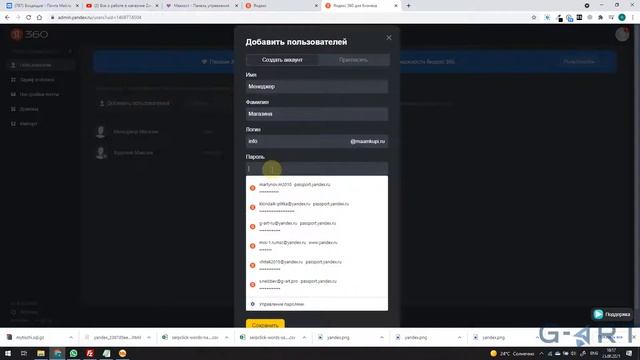
Task: Choose saved password for g-art.pro account
Action: tap(317, 284)
